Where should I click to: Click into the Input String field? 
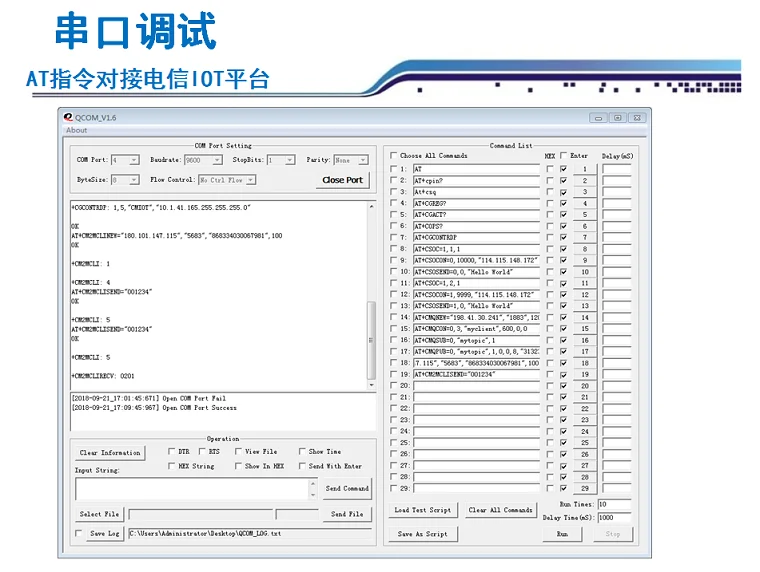point(191,489)
